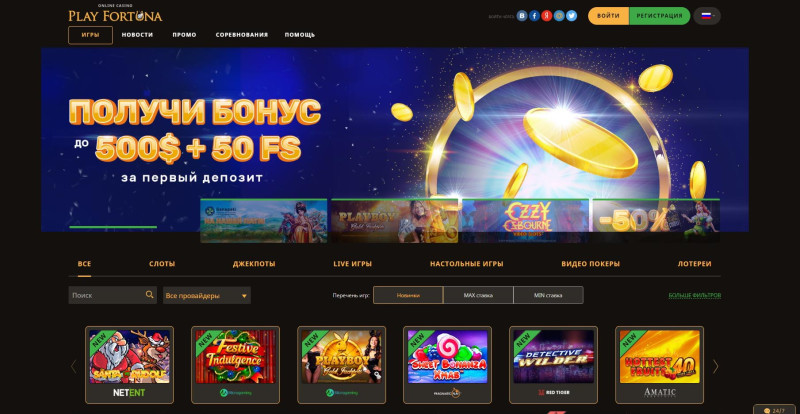Open the Новости menu item

pyautogui.click(x=137, y=35)
